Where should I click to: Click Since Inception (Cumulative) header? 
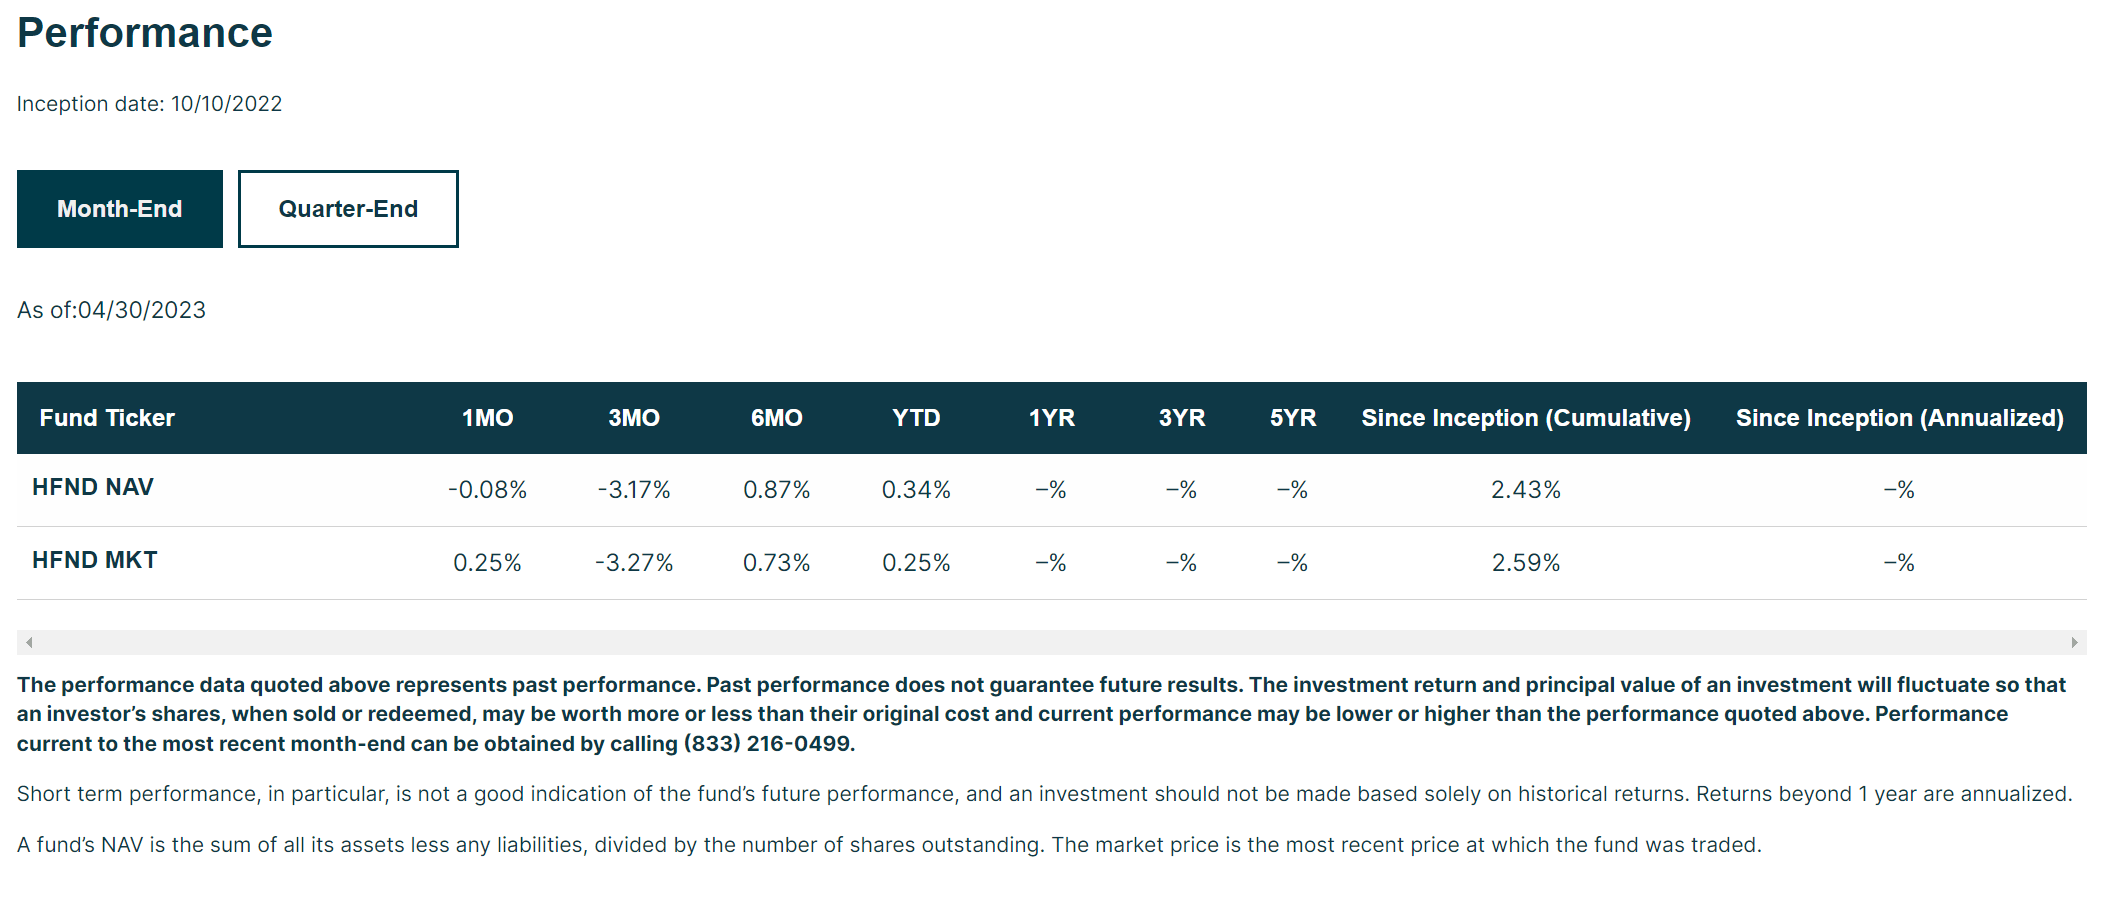pyautogui.click(x=1526, y=418)
